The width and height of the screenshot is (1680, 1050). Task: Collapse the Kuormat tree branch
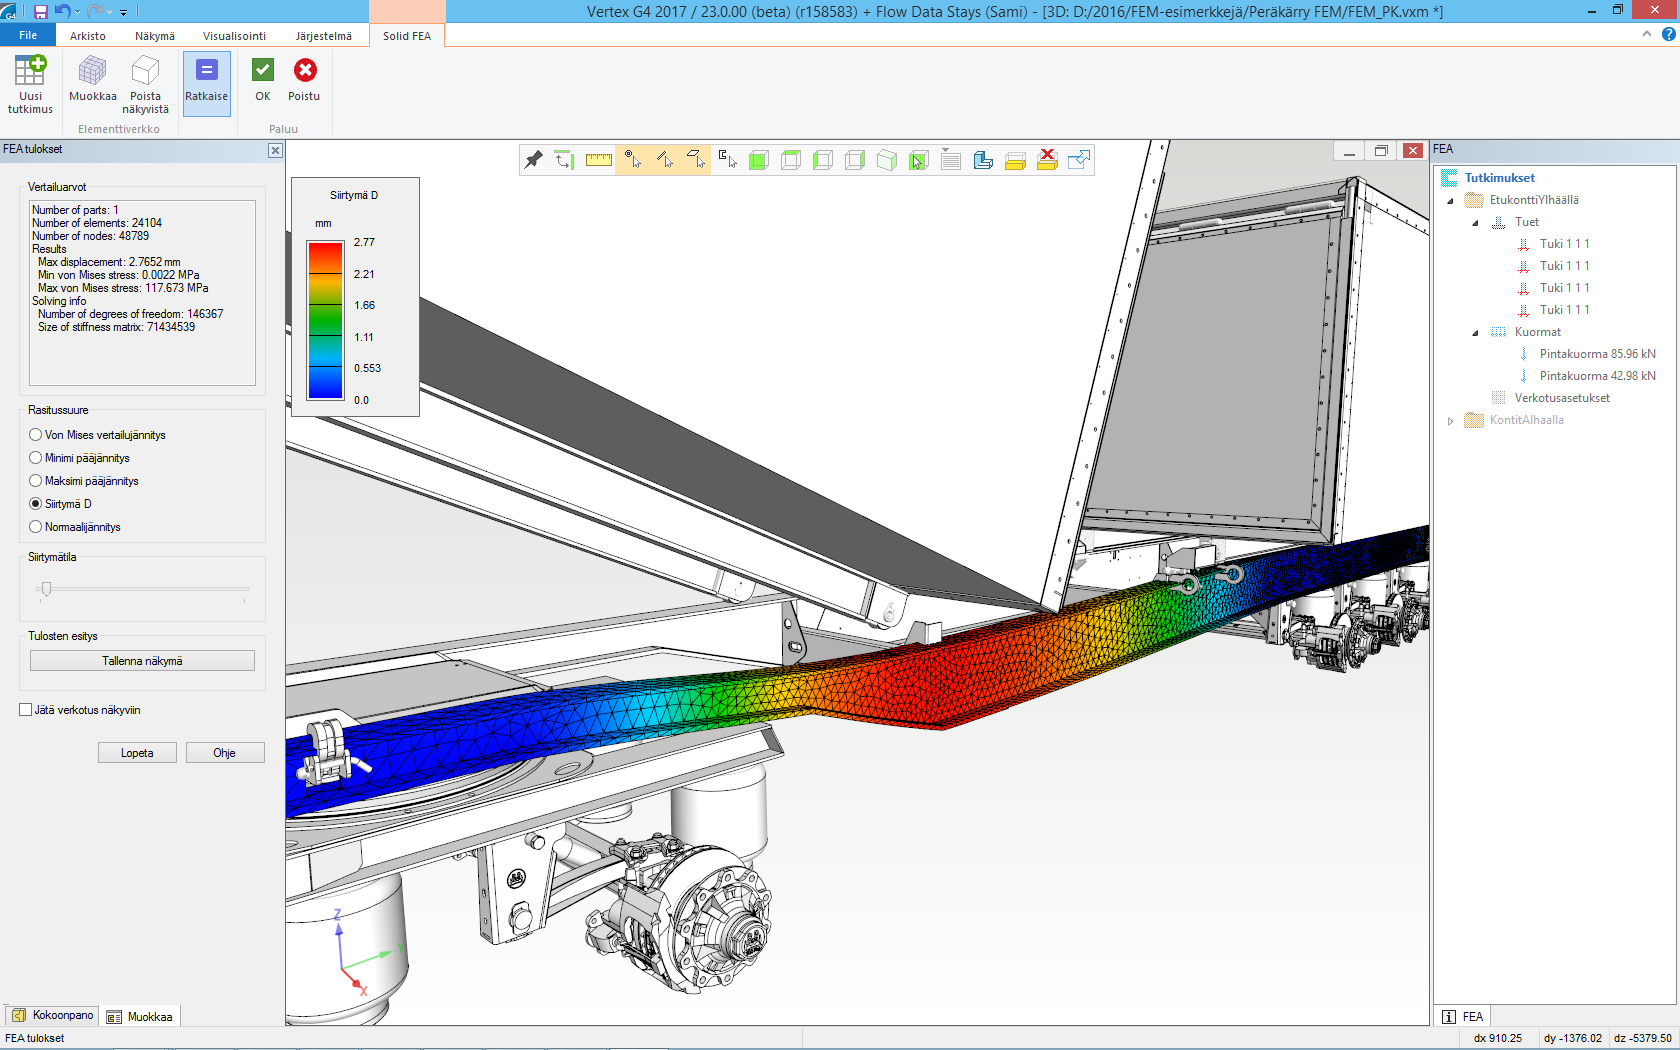click(1475, 333)
